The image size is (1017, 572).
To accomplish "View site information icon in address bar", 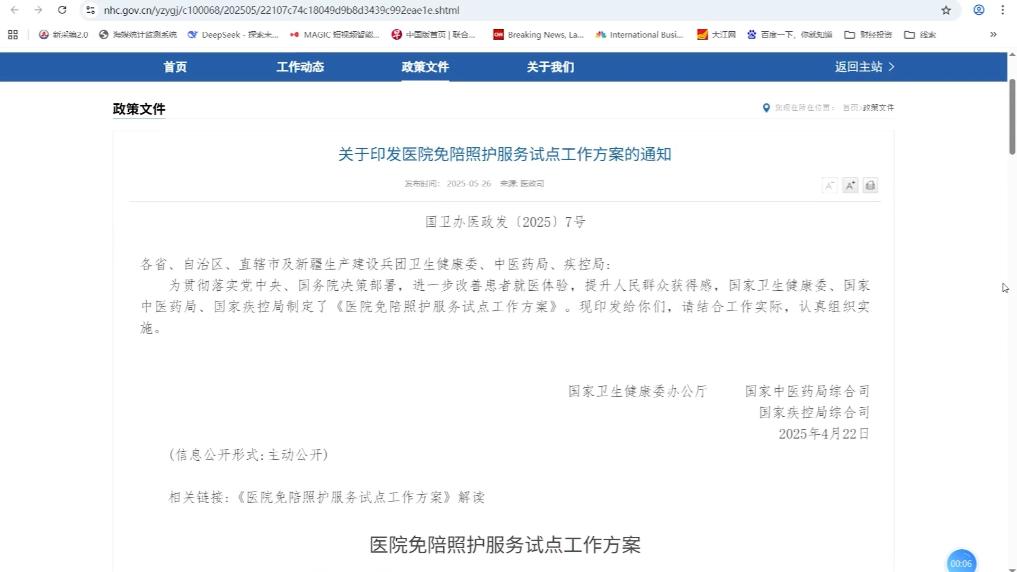I will point(90,10).
